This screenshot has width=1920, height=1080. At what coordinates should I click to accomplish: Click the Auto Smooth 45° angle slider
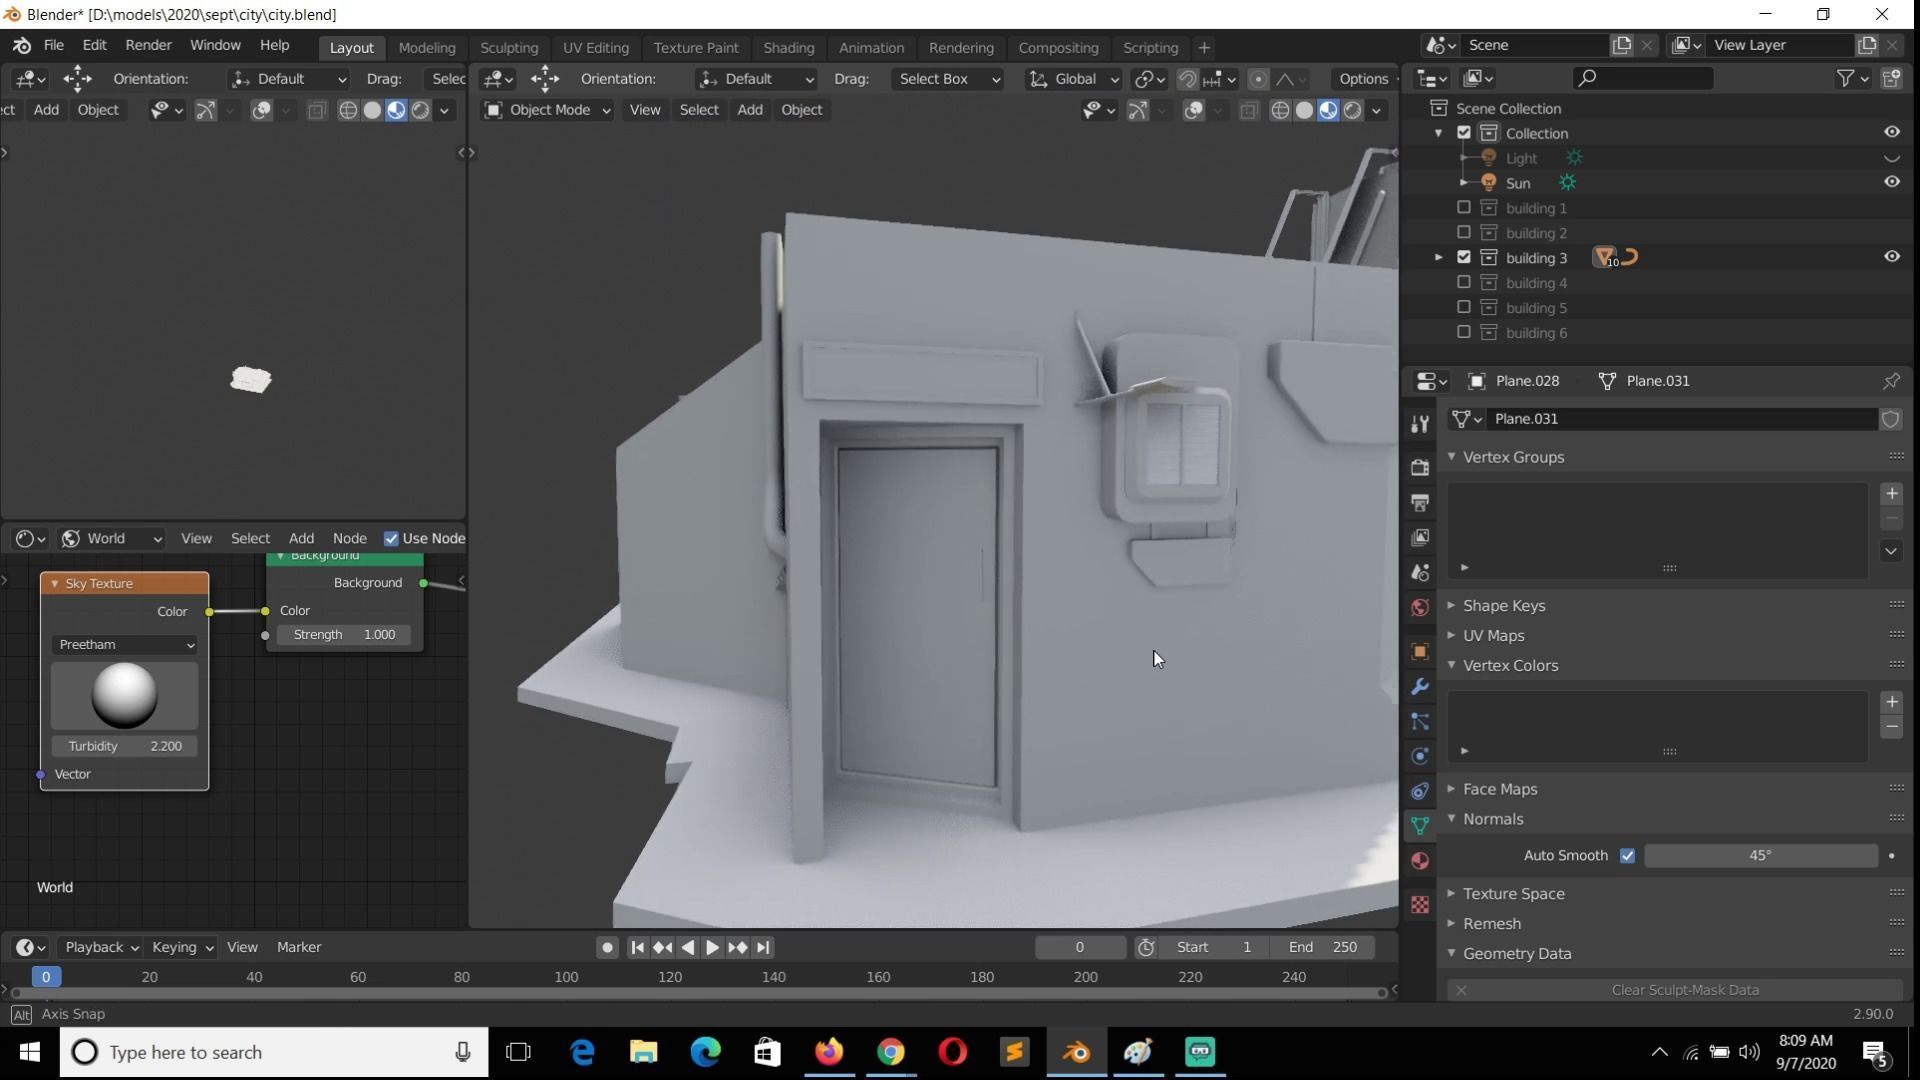tap(1760, 856)
